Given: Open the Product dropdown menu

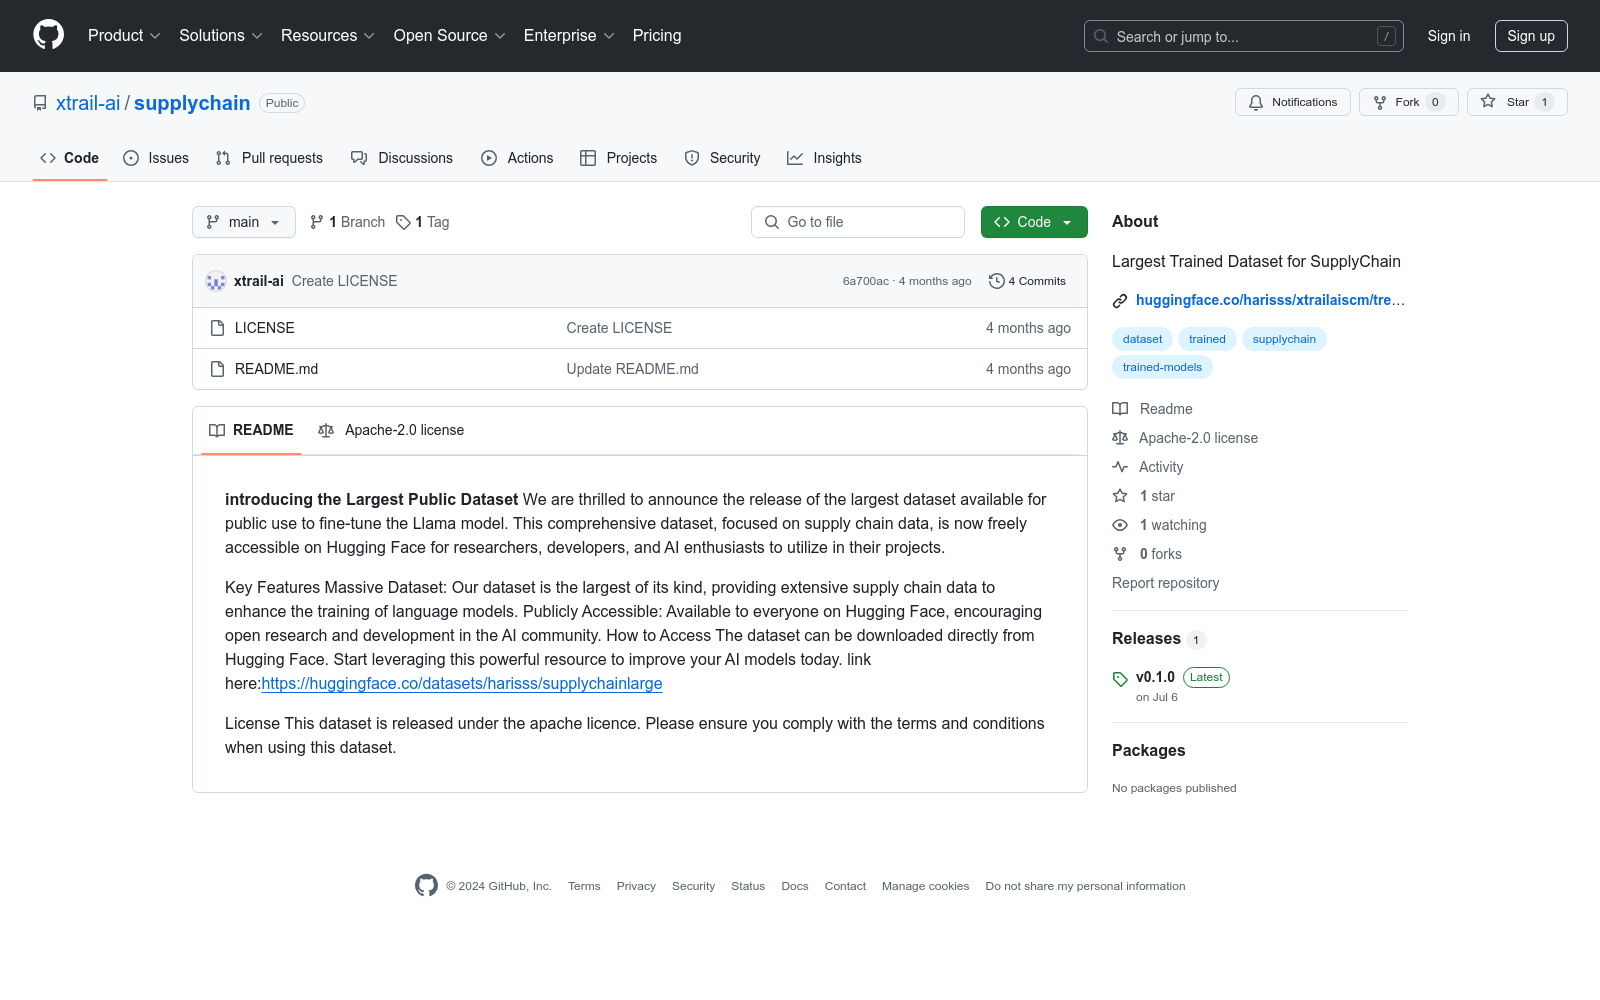Looking at the screenshot, I should [124, 36].
